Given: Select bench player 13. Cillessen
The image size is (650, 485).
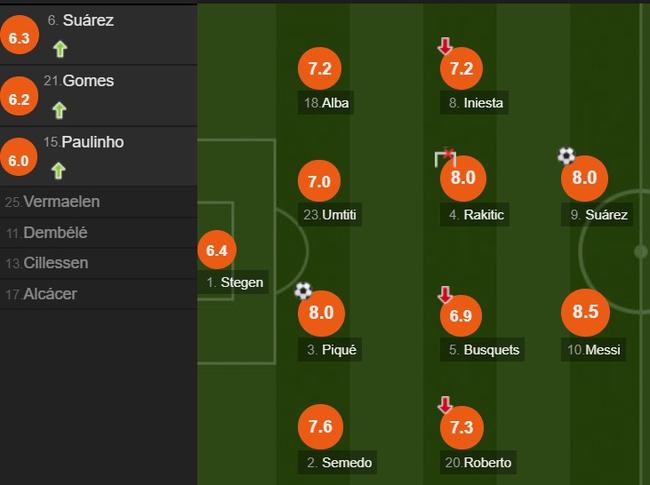Looking at the screenshot, I should point(98,264).
